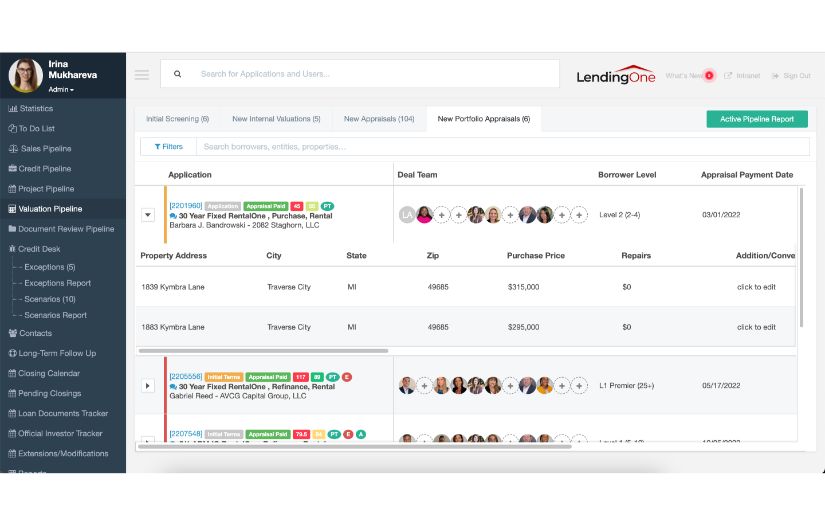The width and height of the screenshot is (825, 525).
Task: Click red E badge on 2205556
Action: pos(347,377)
